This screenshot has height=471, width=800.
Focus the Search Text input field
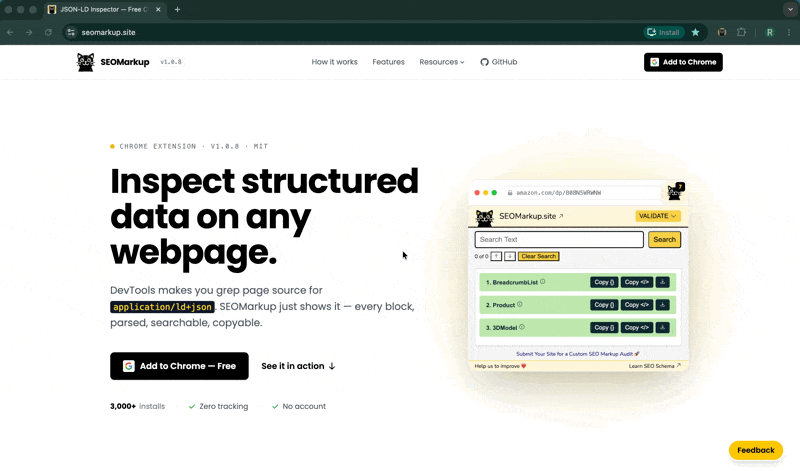559,239
